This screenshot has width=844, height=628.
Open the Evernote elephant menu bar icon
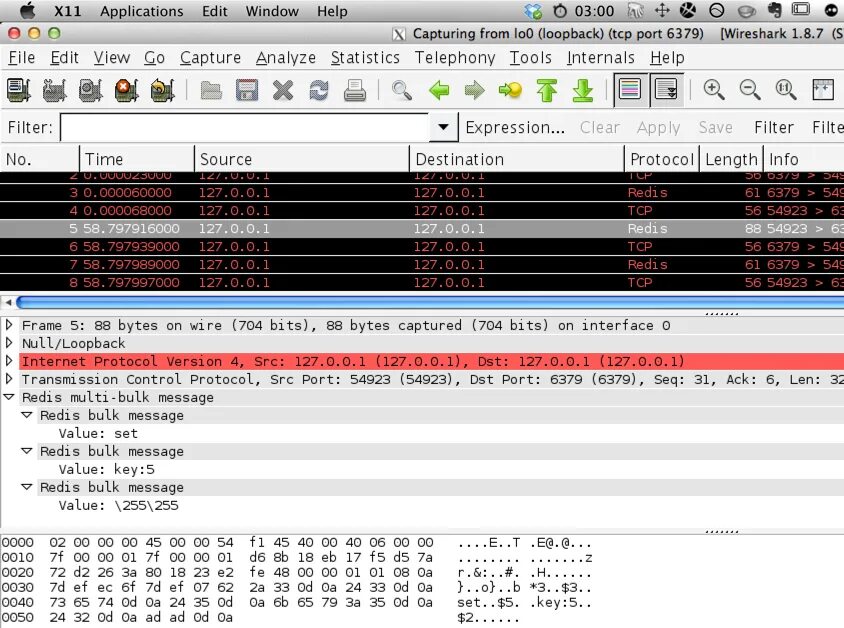(775, 10)
